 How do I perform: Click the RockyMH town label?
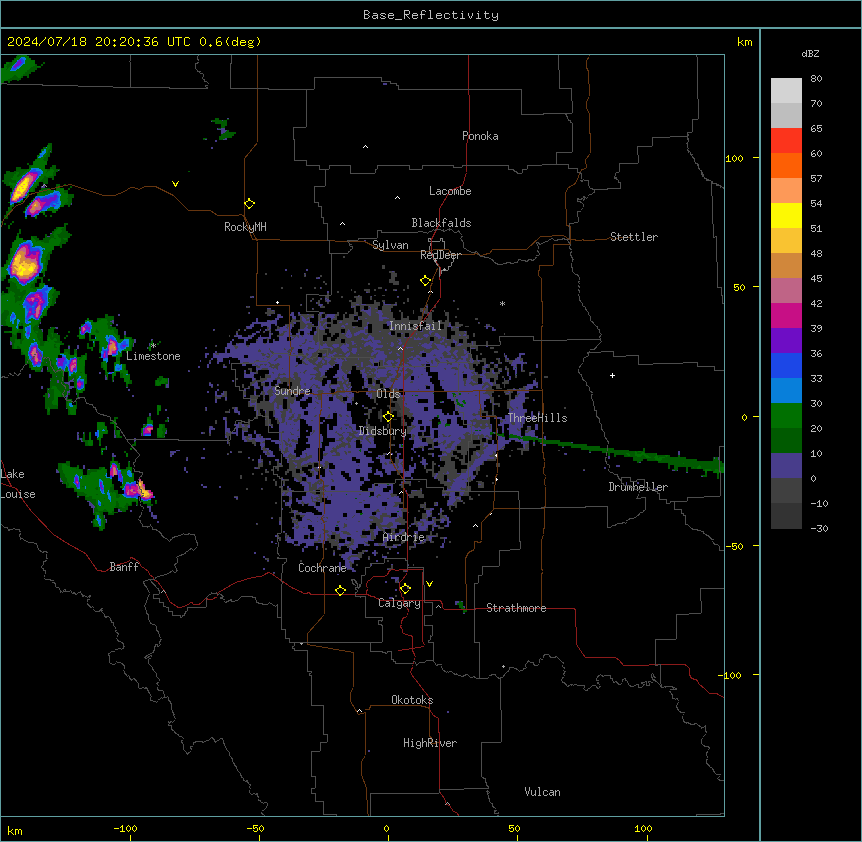pos(245,227)
